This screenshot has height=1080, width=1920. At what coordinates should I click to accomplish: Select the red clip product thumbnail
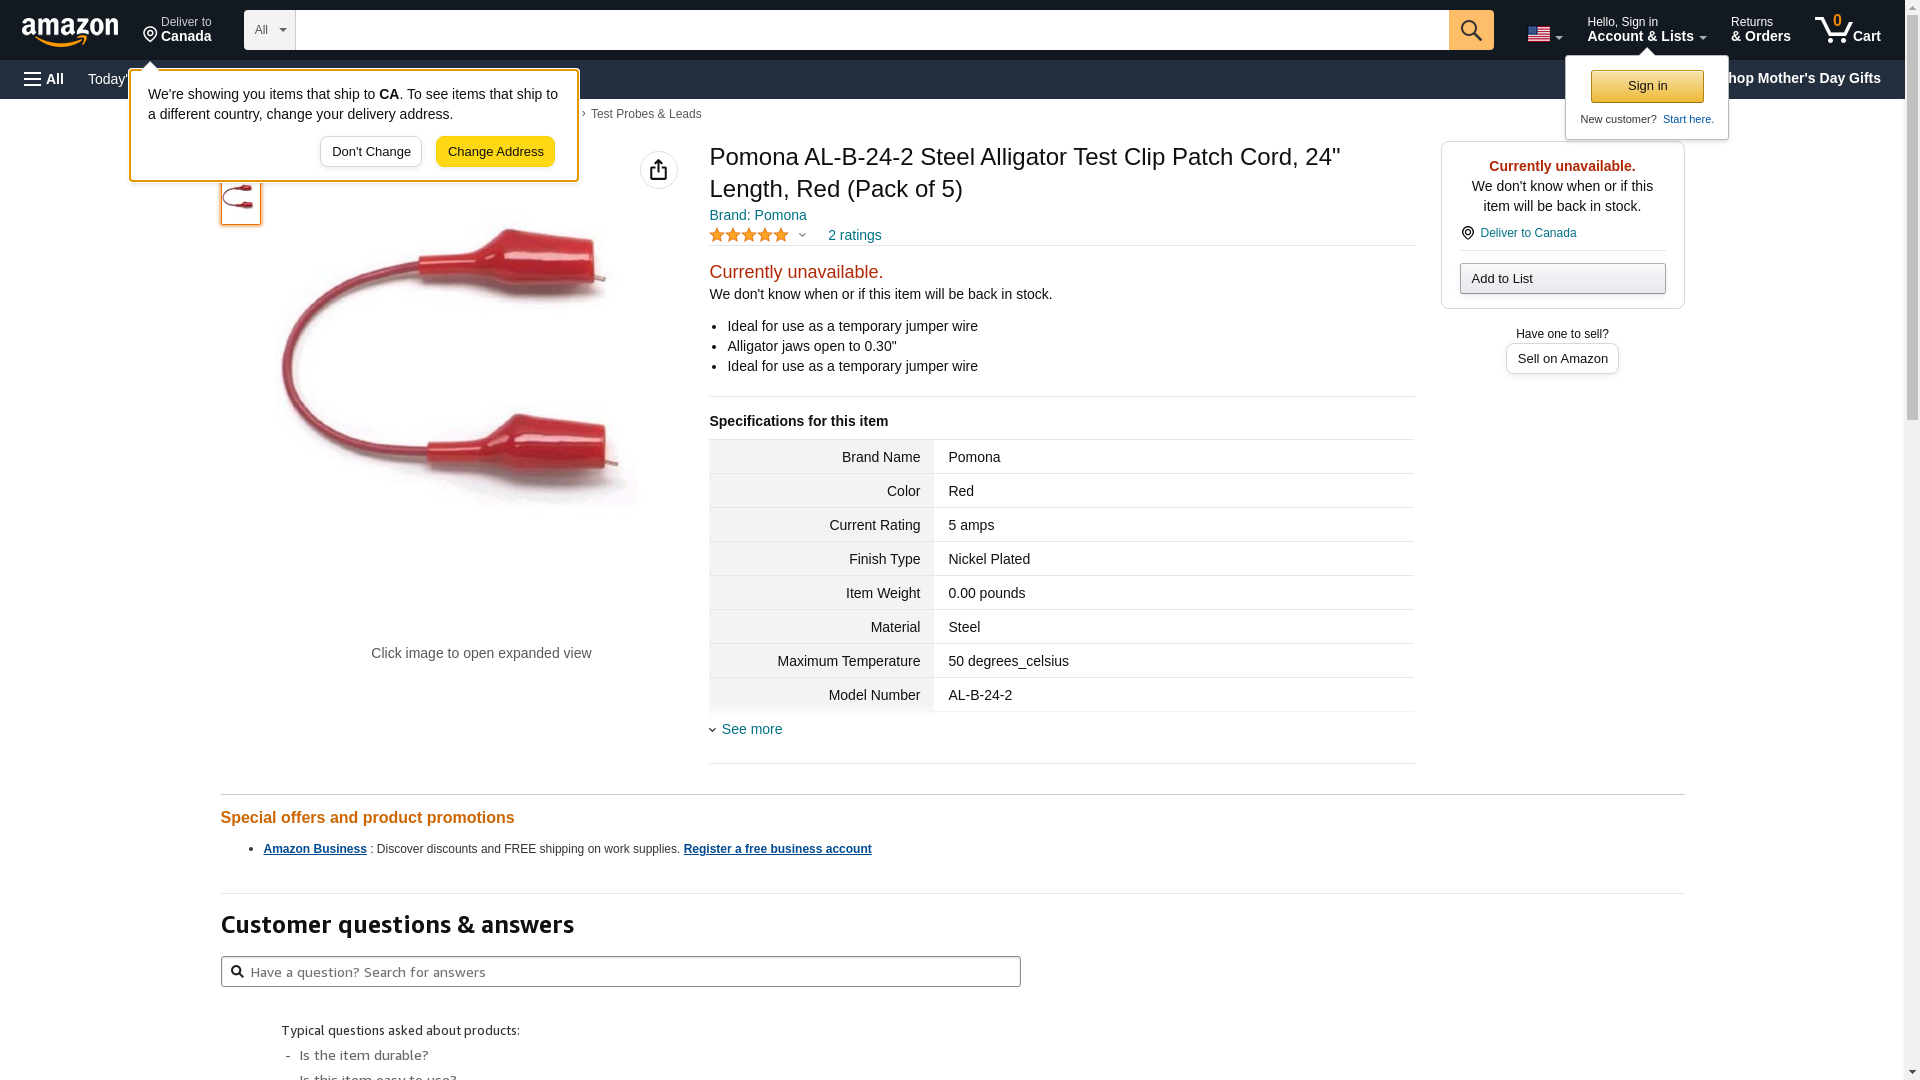240,198
